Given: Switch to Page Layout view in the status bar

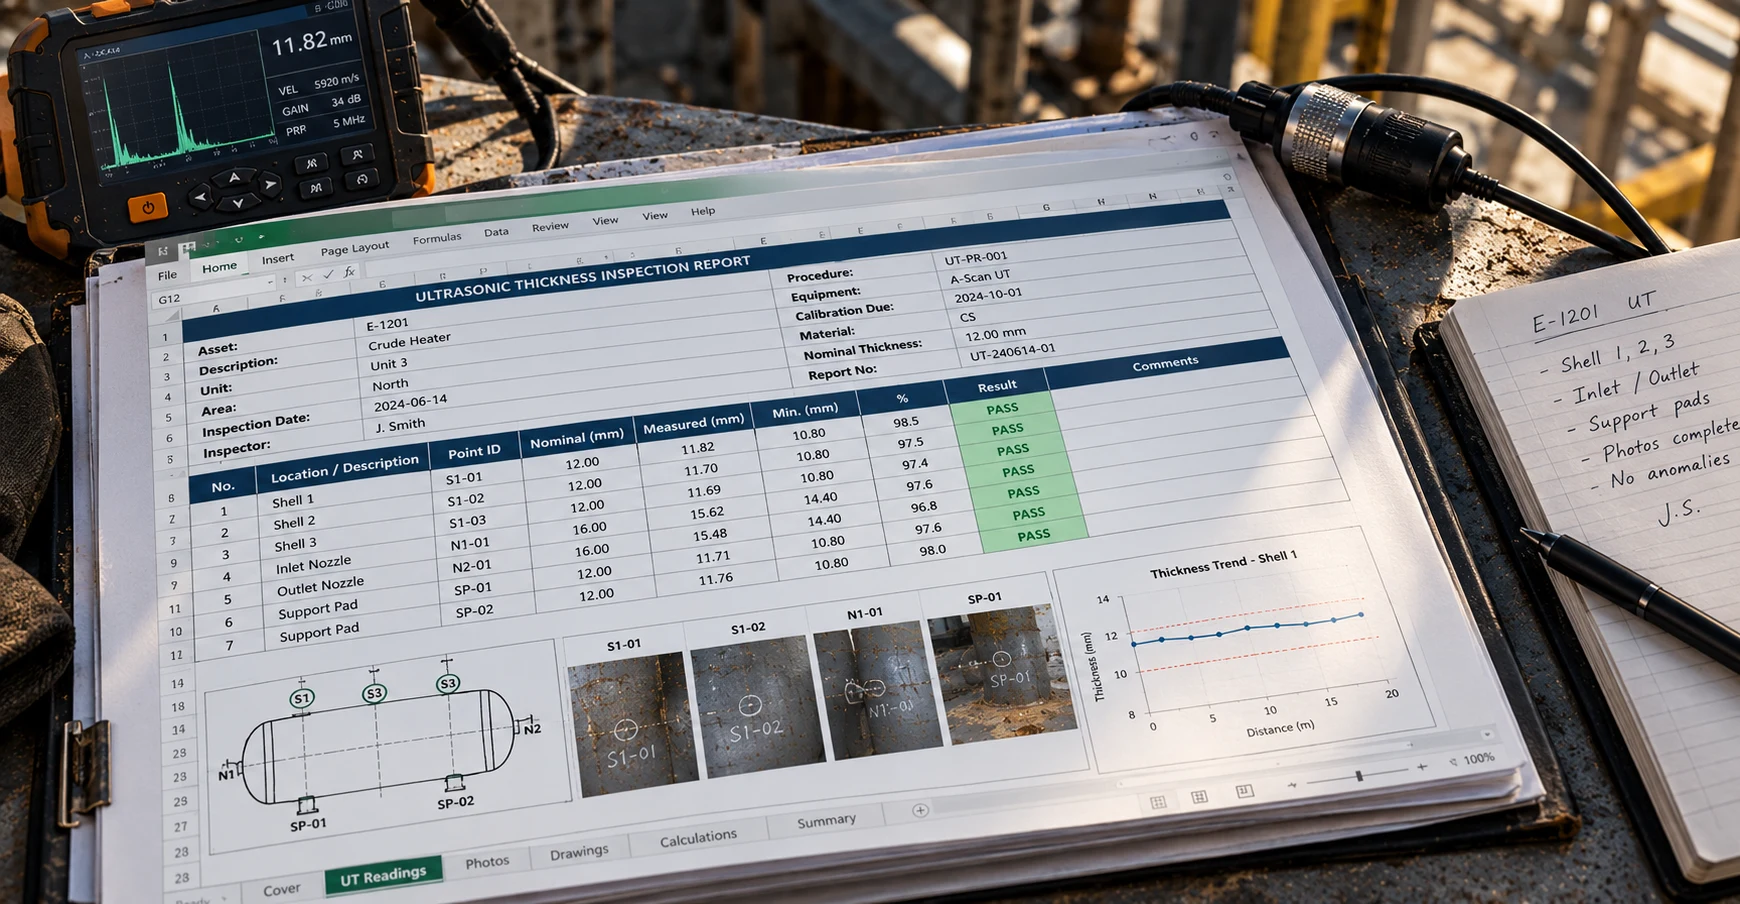Looking at the screenshot, I should click(x=1199, y=797).
